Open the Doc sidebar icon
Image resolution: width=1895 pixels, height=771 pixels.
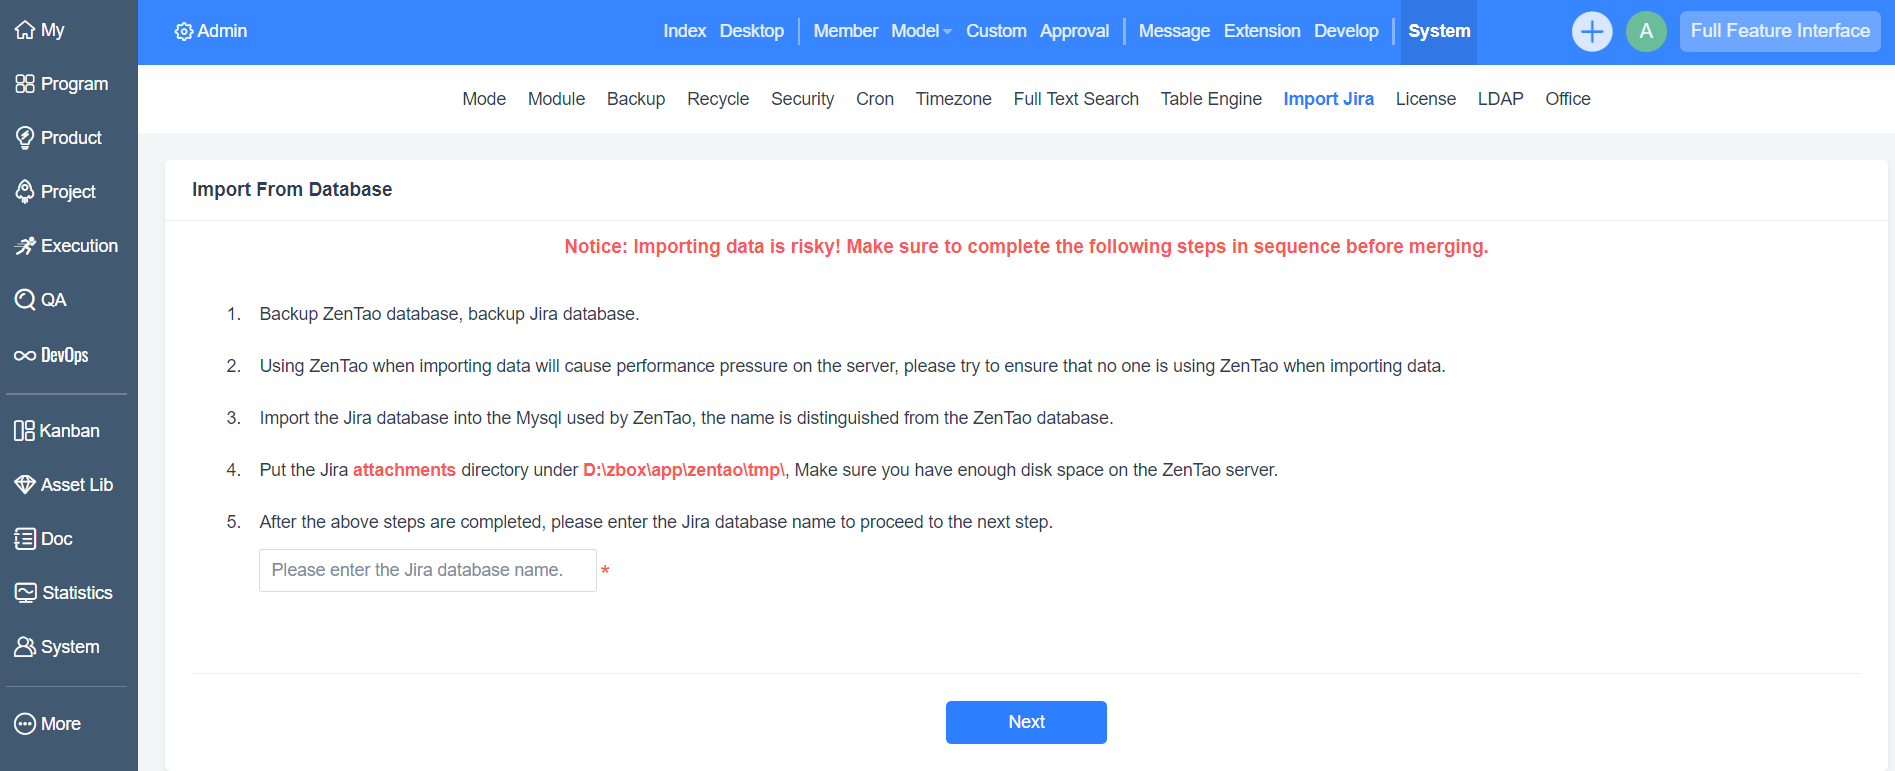click(x=25, y=539)
